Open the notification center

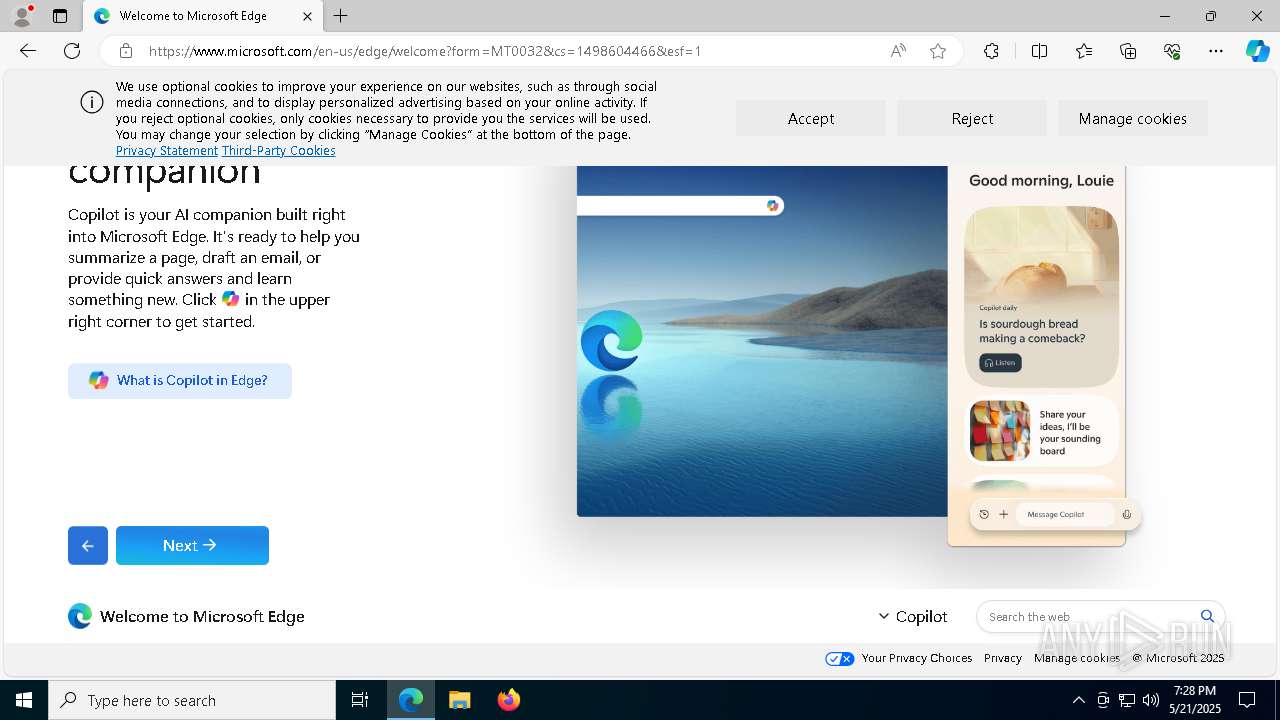[1247, 700]
